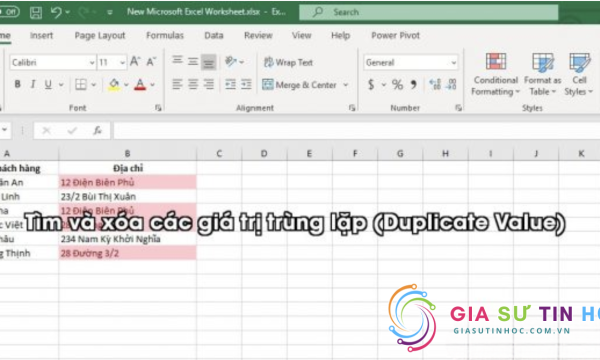
Task: Select column B header
Action: [127, 154]
